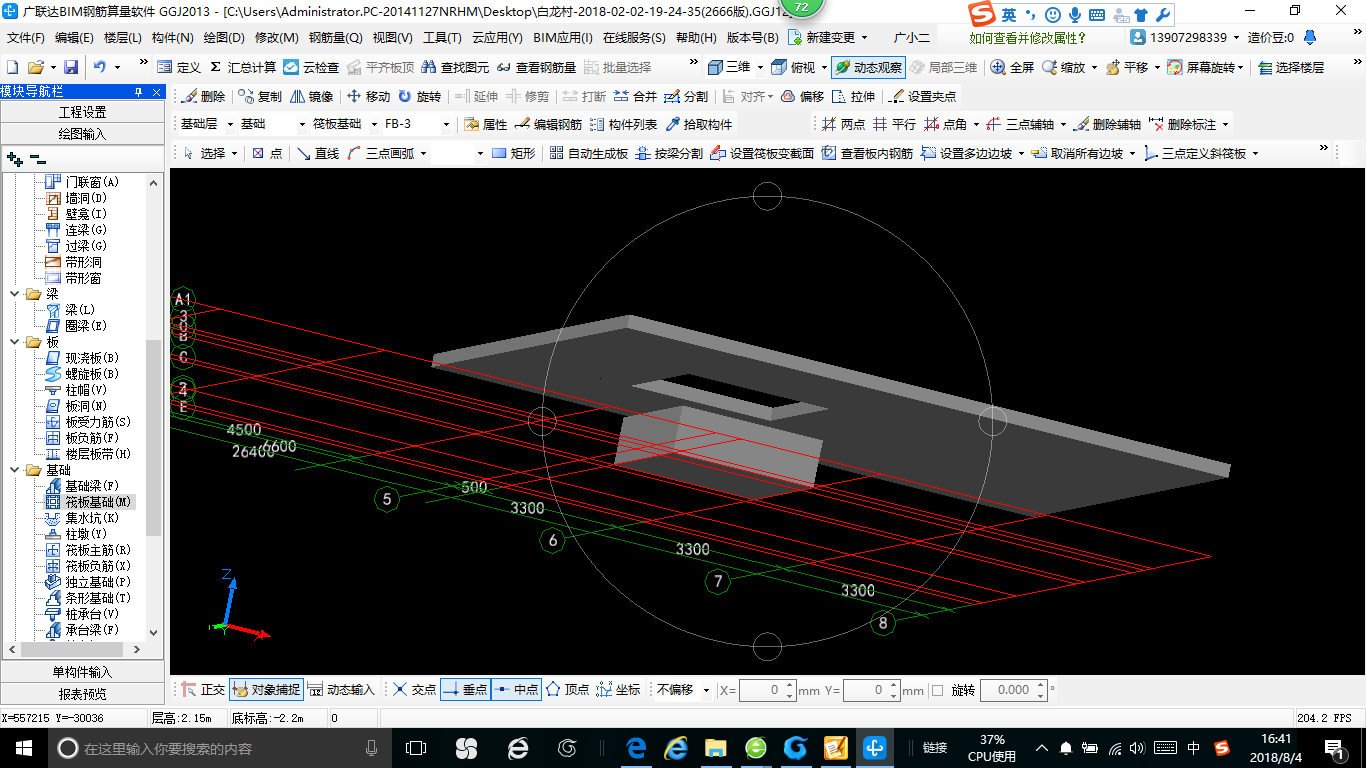Collapse the 梁 tree folder
This screenshot has width=1366, height=768.
(15, 294)
